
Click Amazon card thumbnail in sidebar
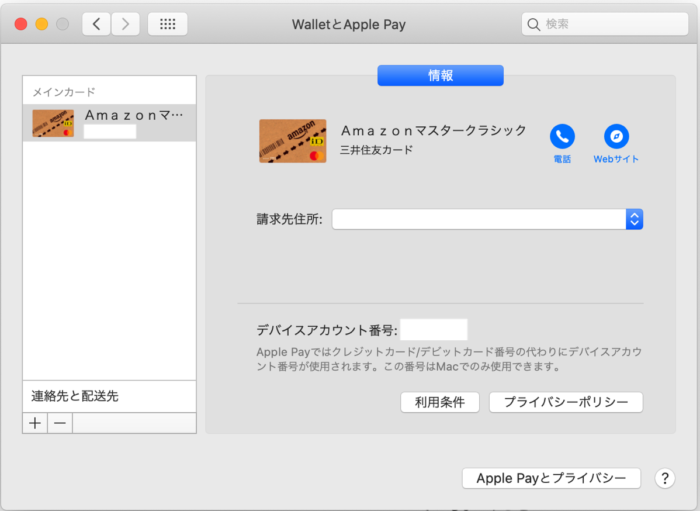(x=53, y=123)
